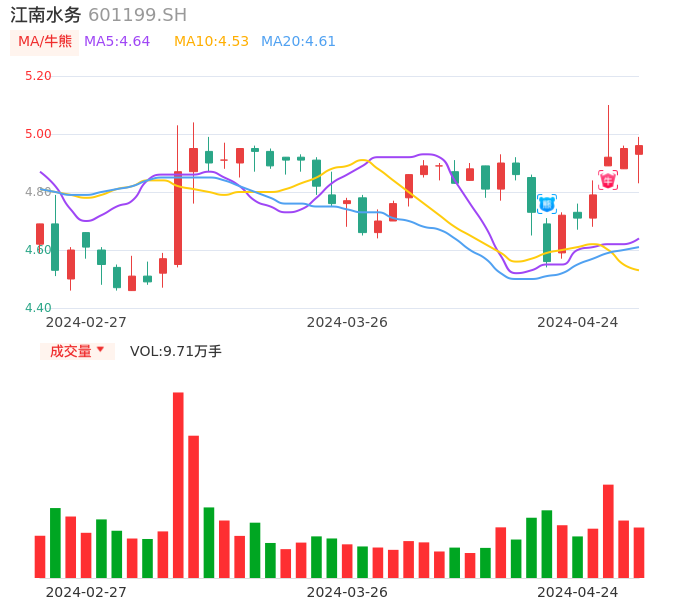This screenshot has width=686, height=606.
Task: Click the 2024-03-26 date label on price axis
Action: pyautogui.click(x=347, y=322)
